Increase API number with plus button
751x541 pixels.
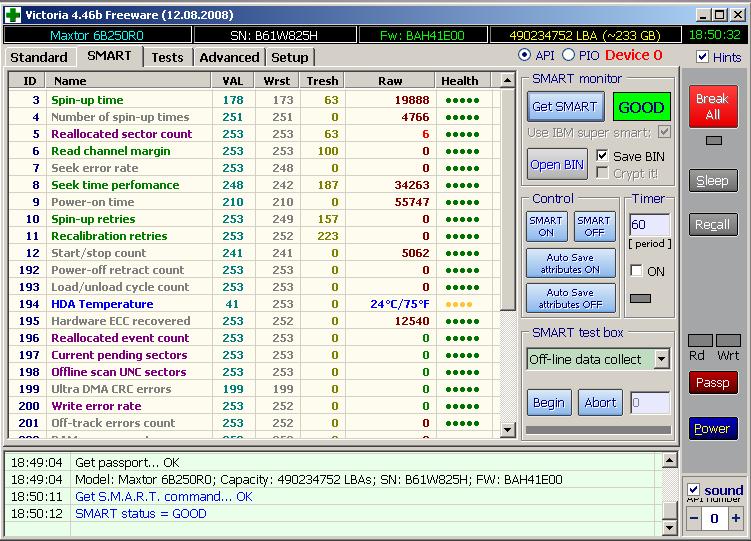[x=736, y=518]
